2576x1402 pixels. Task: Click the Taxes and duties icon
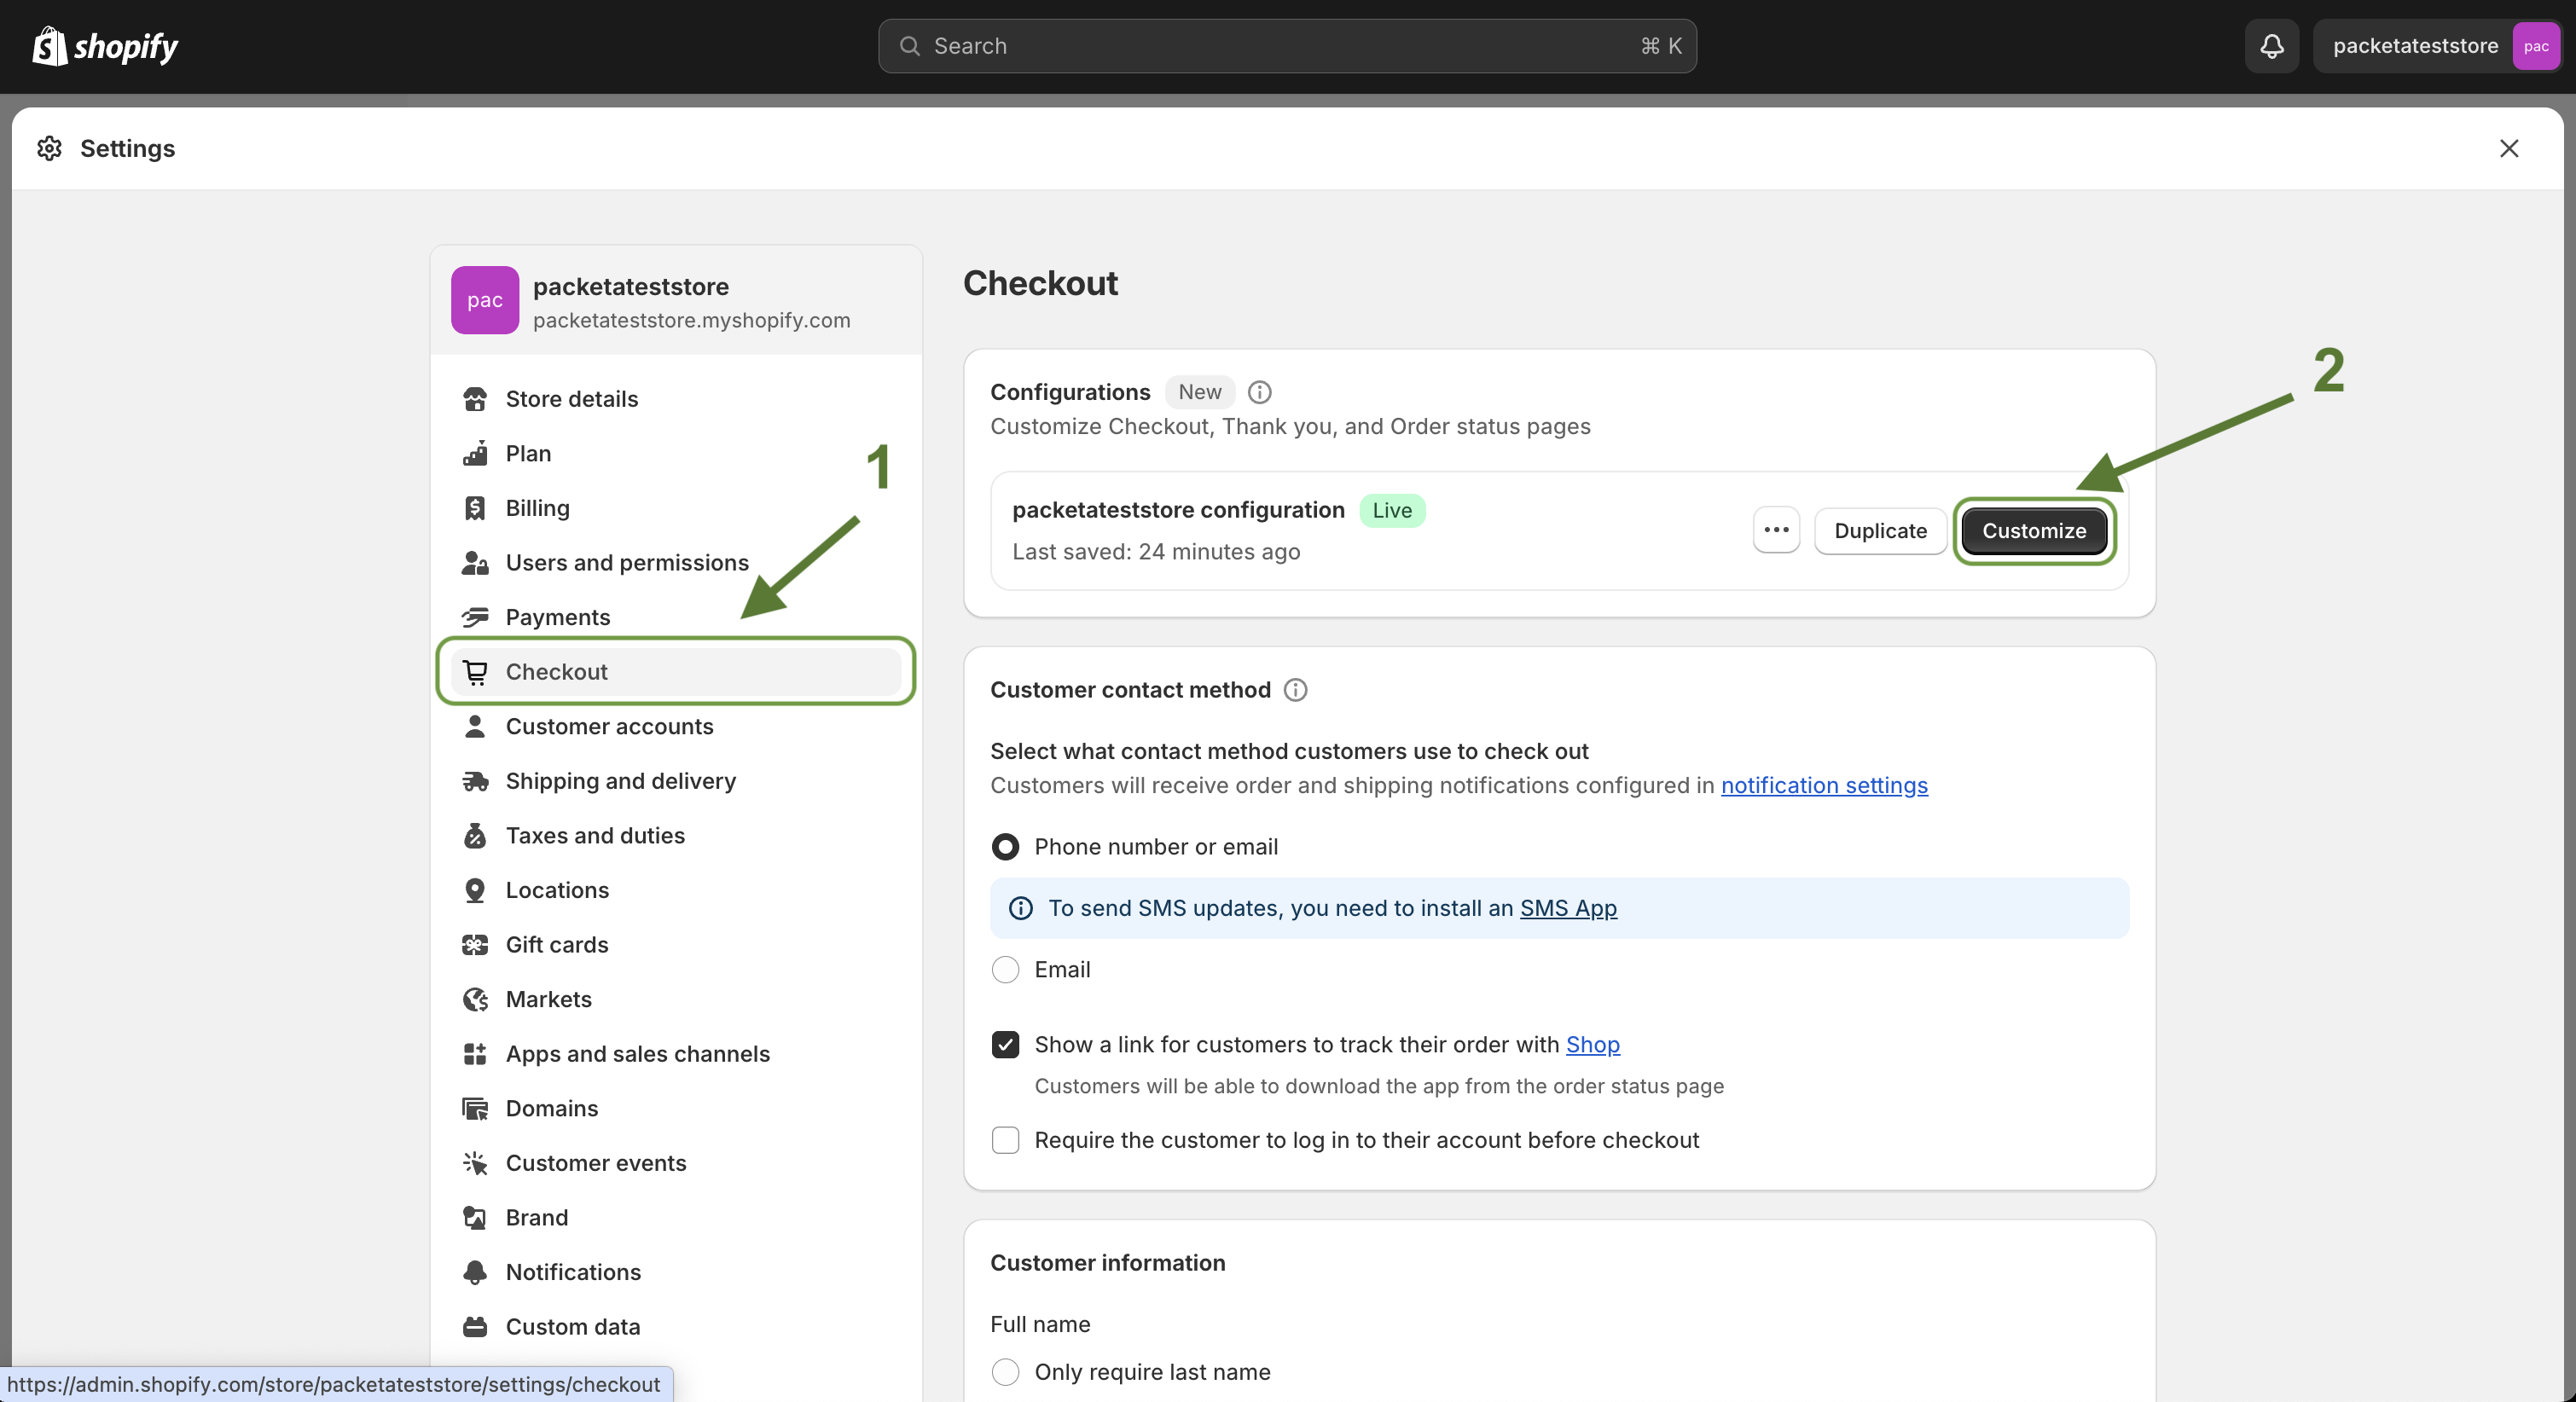475,835
